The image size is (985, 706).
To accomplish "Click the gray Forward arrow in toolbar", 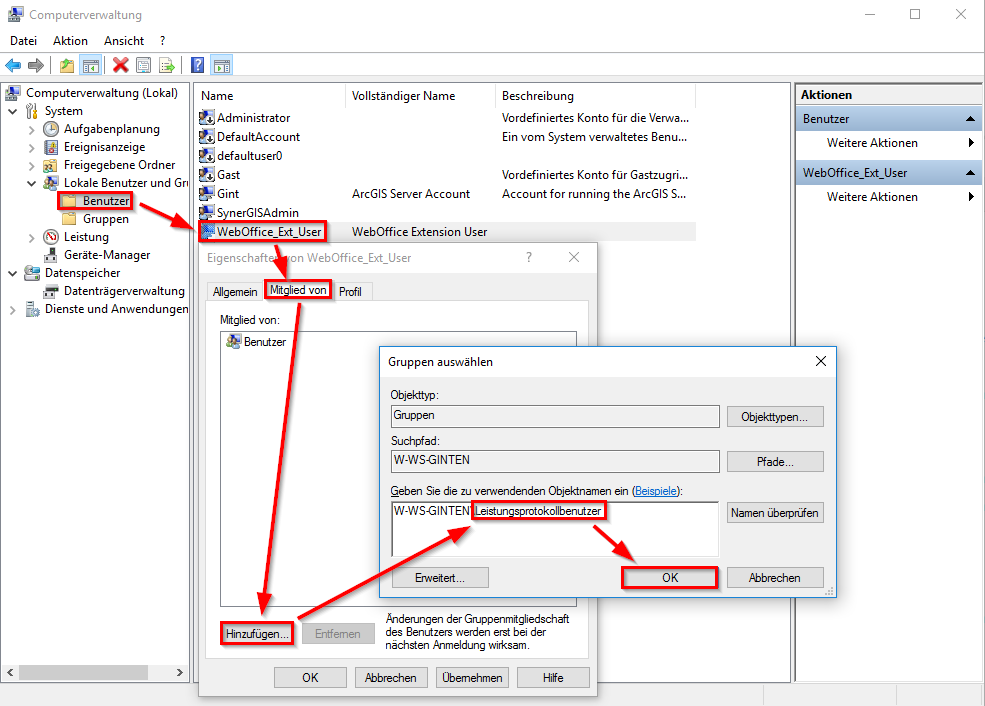I will [36, 65].
